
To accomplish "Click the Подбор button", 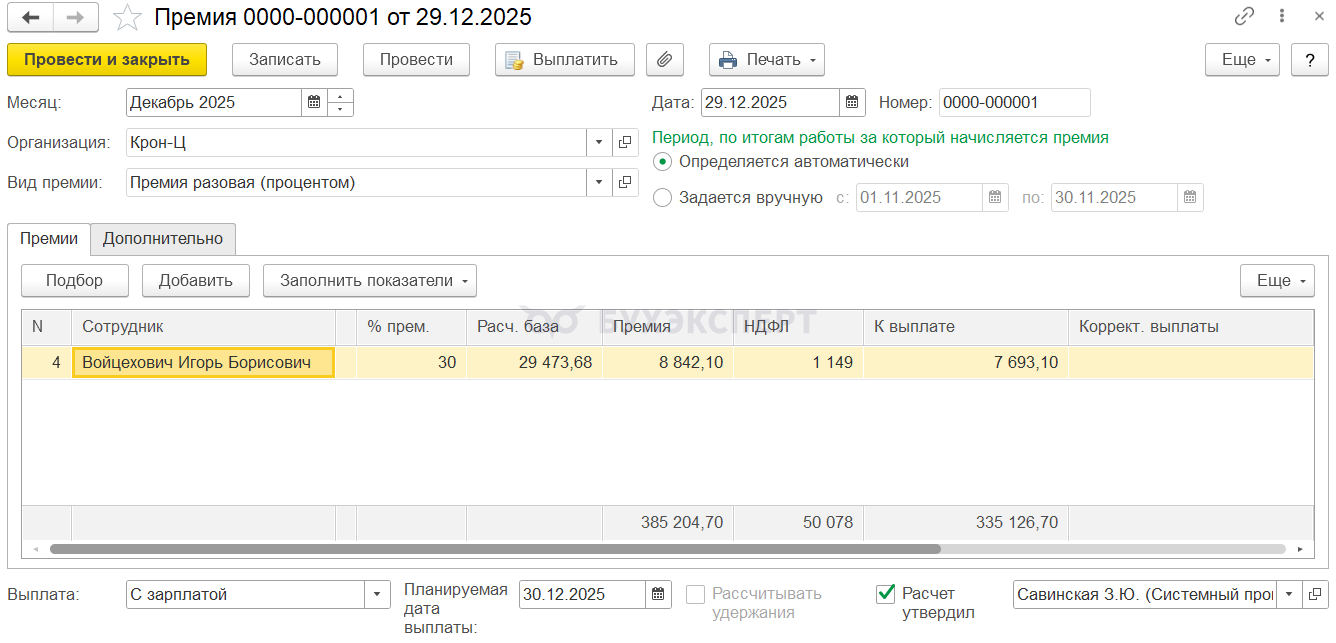I will (75, 280).
